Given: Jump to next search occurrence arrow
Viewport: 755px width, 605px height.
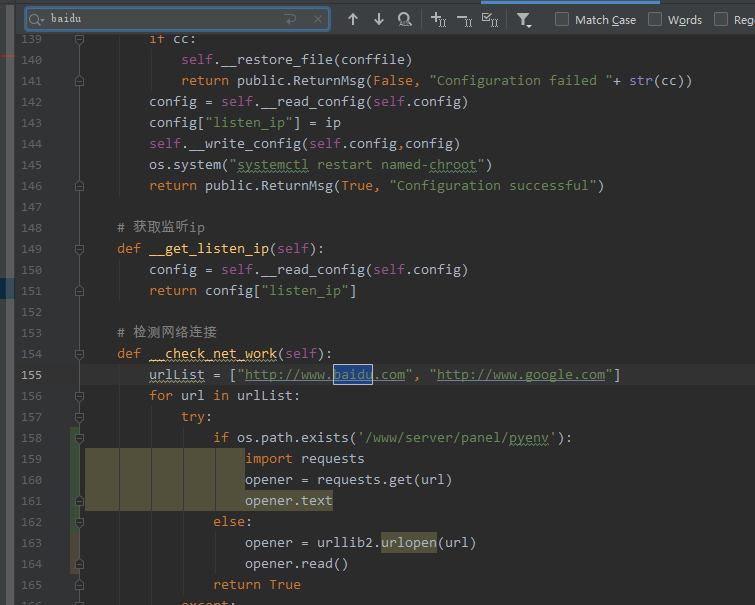Looking at the screenshot, I should click(x=378, y=19).
